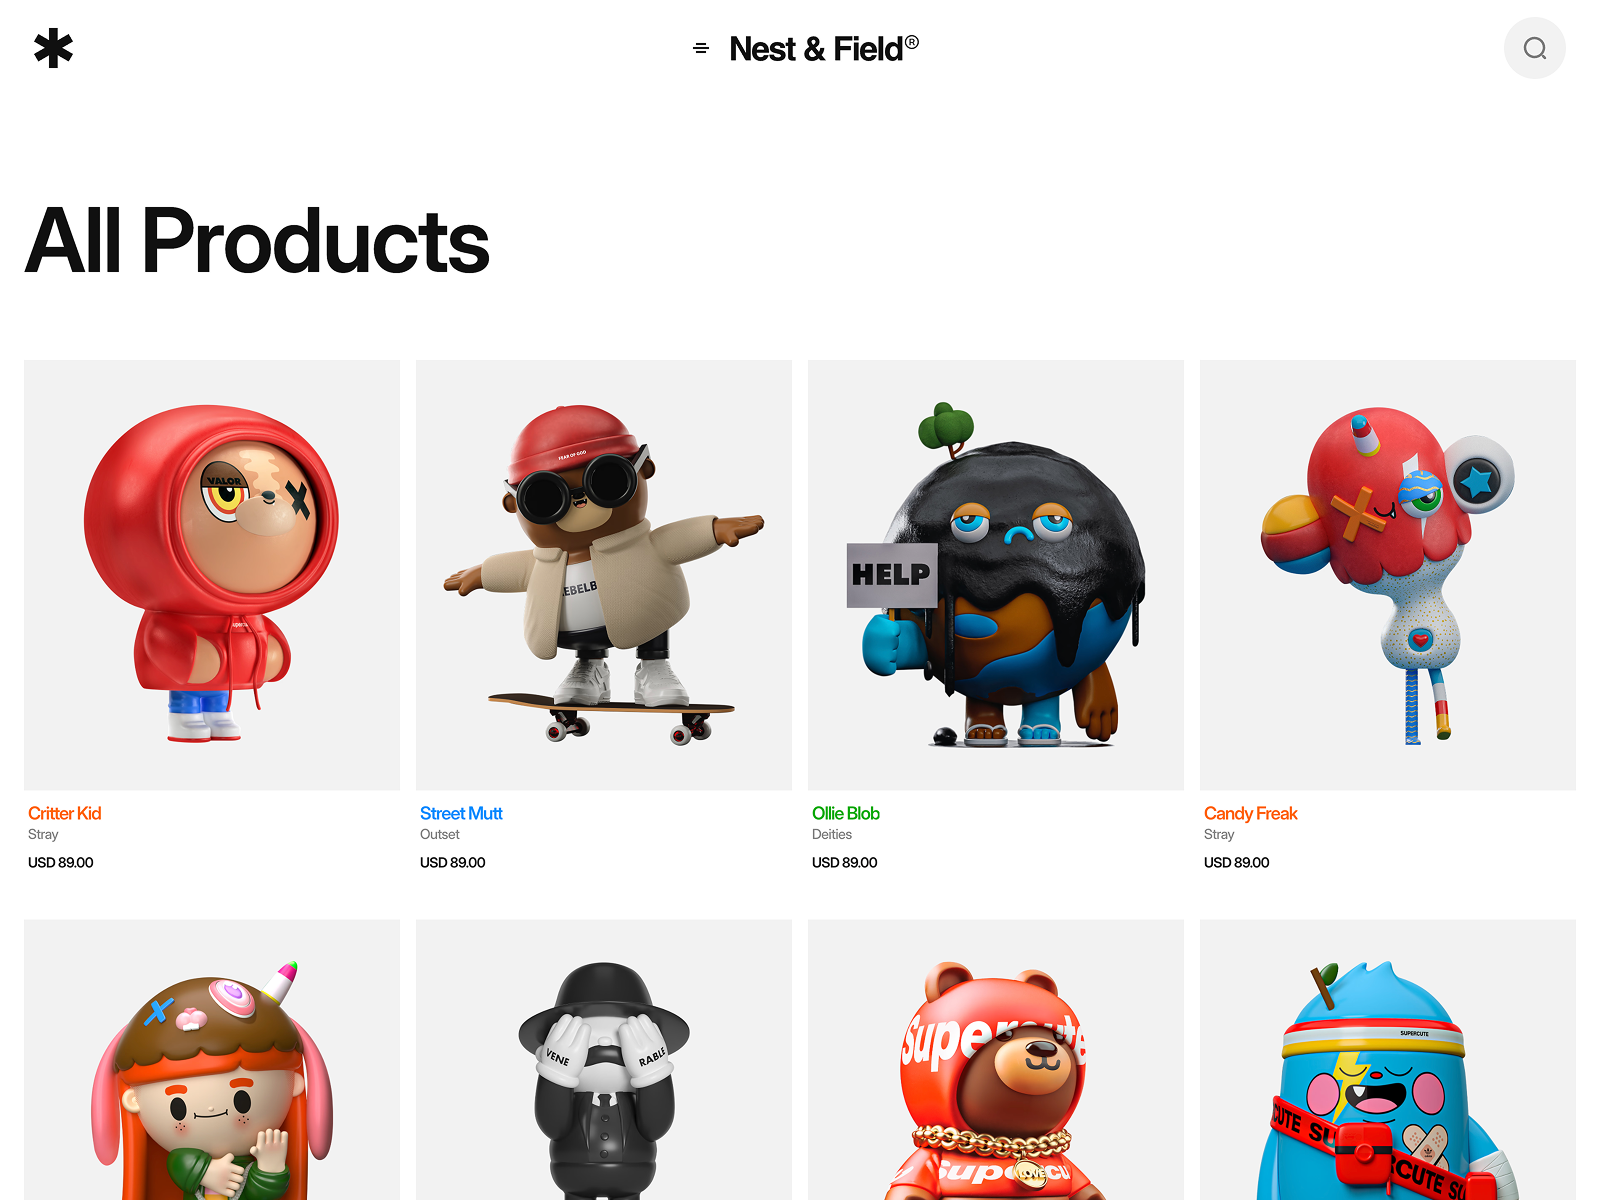The image size is (1600, 1200).
Task: Click the Nest & Field brand title
Action: point(824,48)
